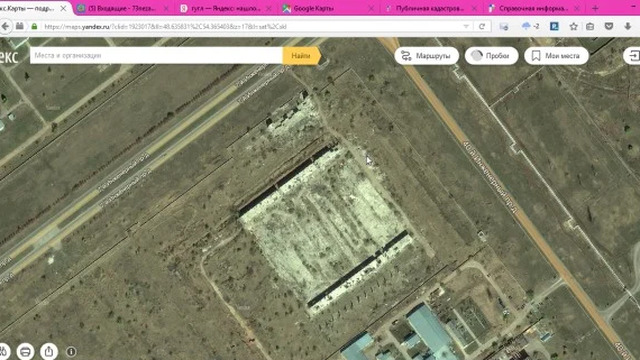Click the icon left of the weather extension
The width and height of the screenshot is (640, 360).
click(x=504, y=27)
